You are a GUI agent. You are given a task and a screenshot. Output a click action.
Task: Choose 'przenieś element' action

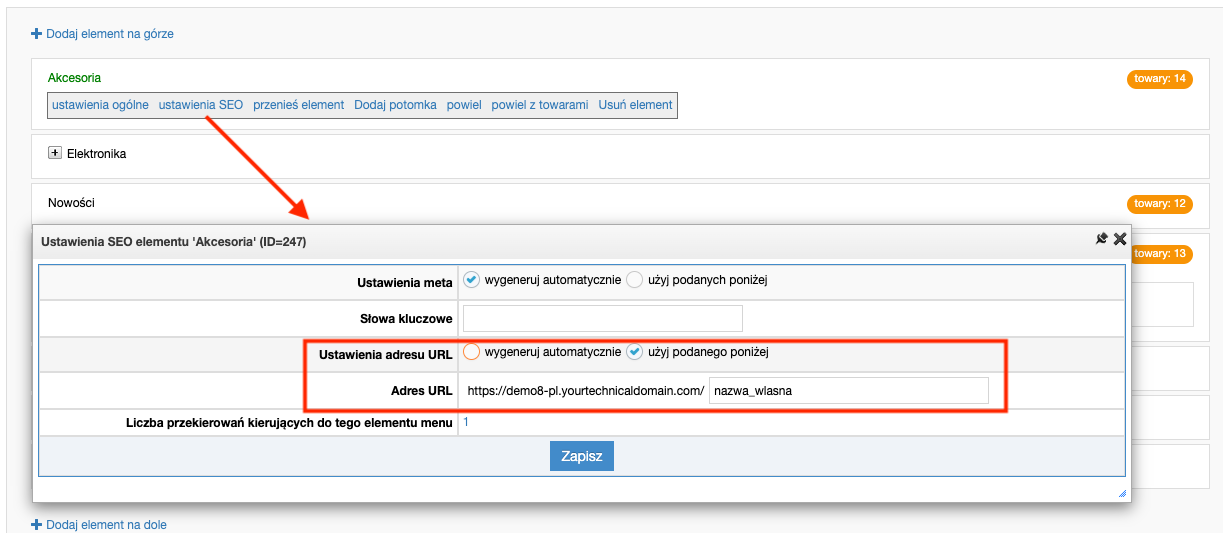pos(298,105)
